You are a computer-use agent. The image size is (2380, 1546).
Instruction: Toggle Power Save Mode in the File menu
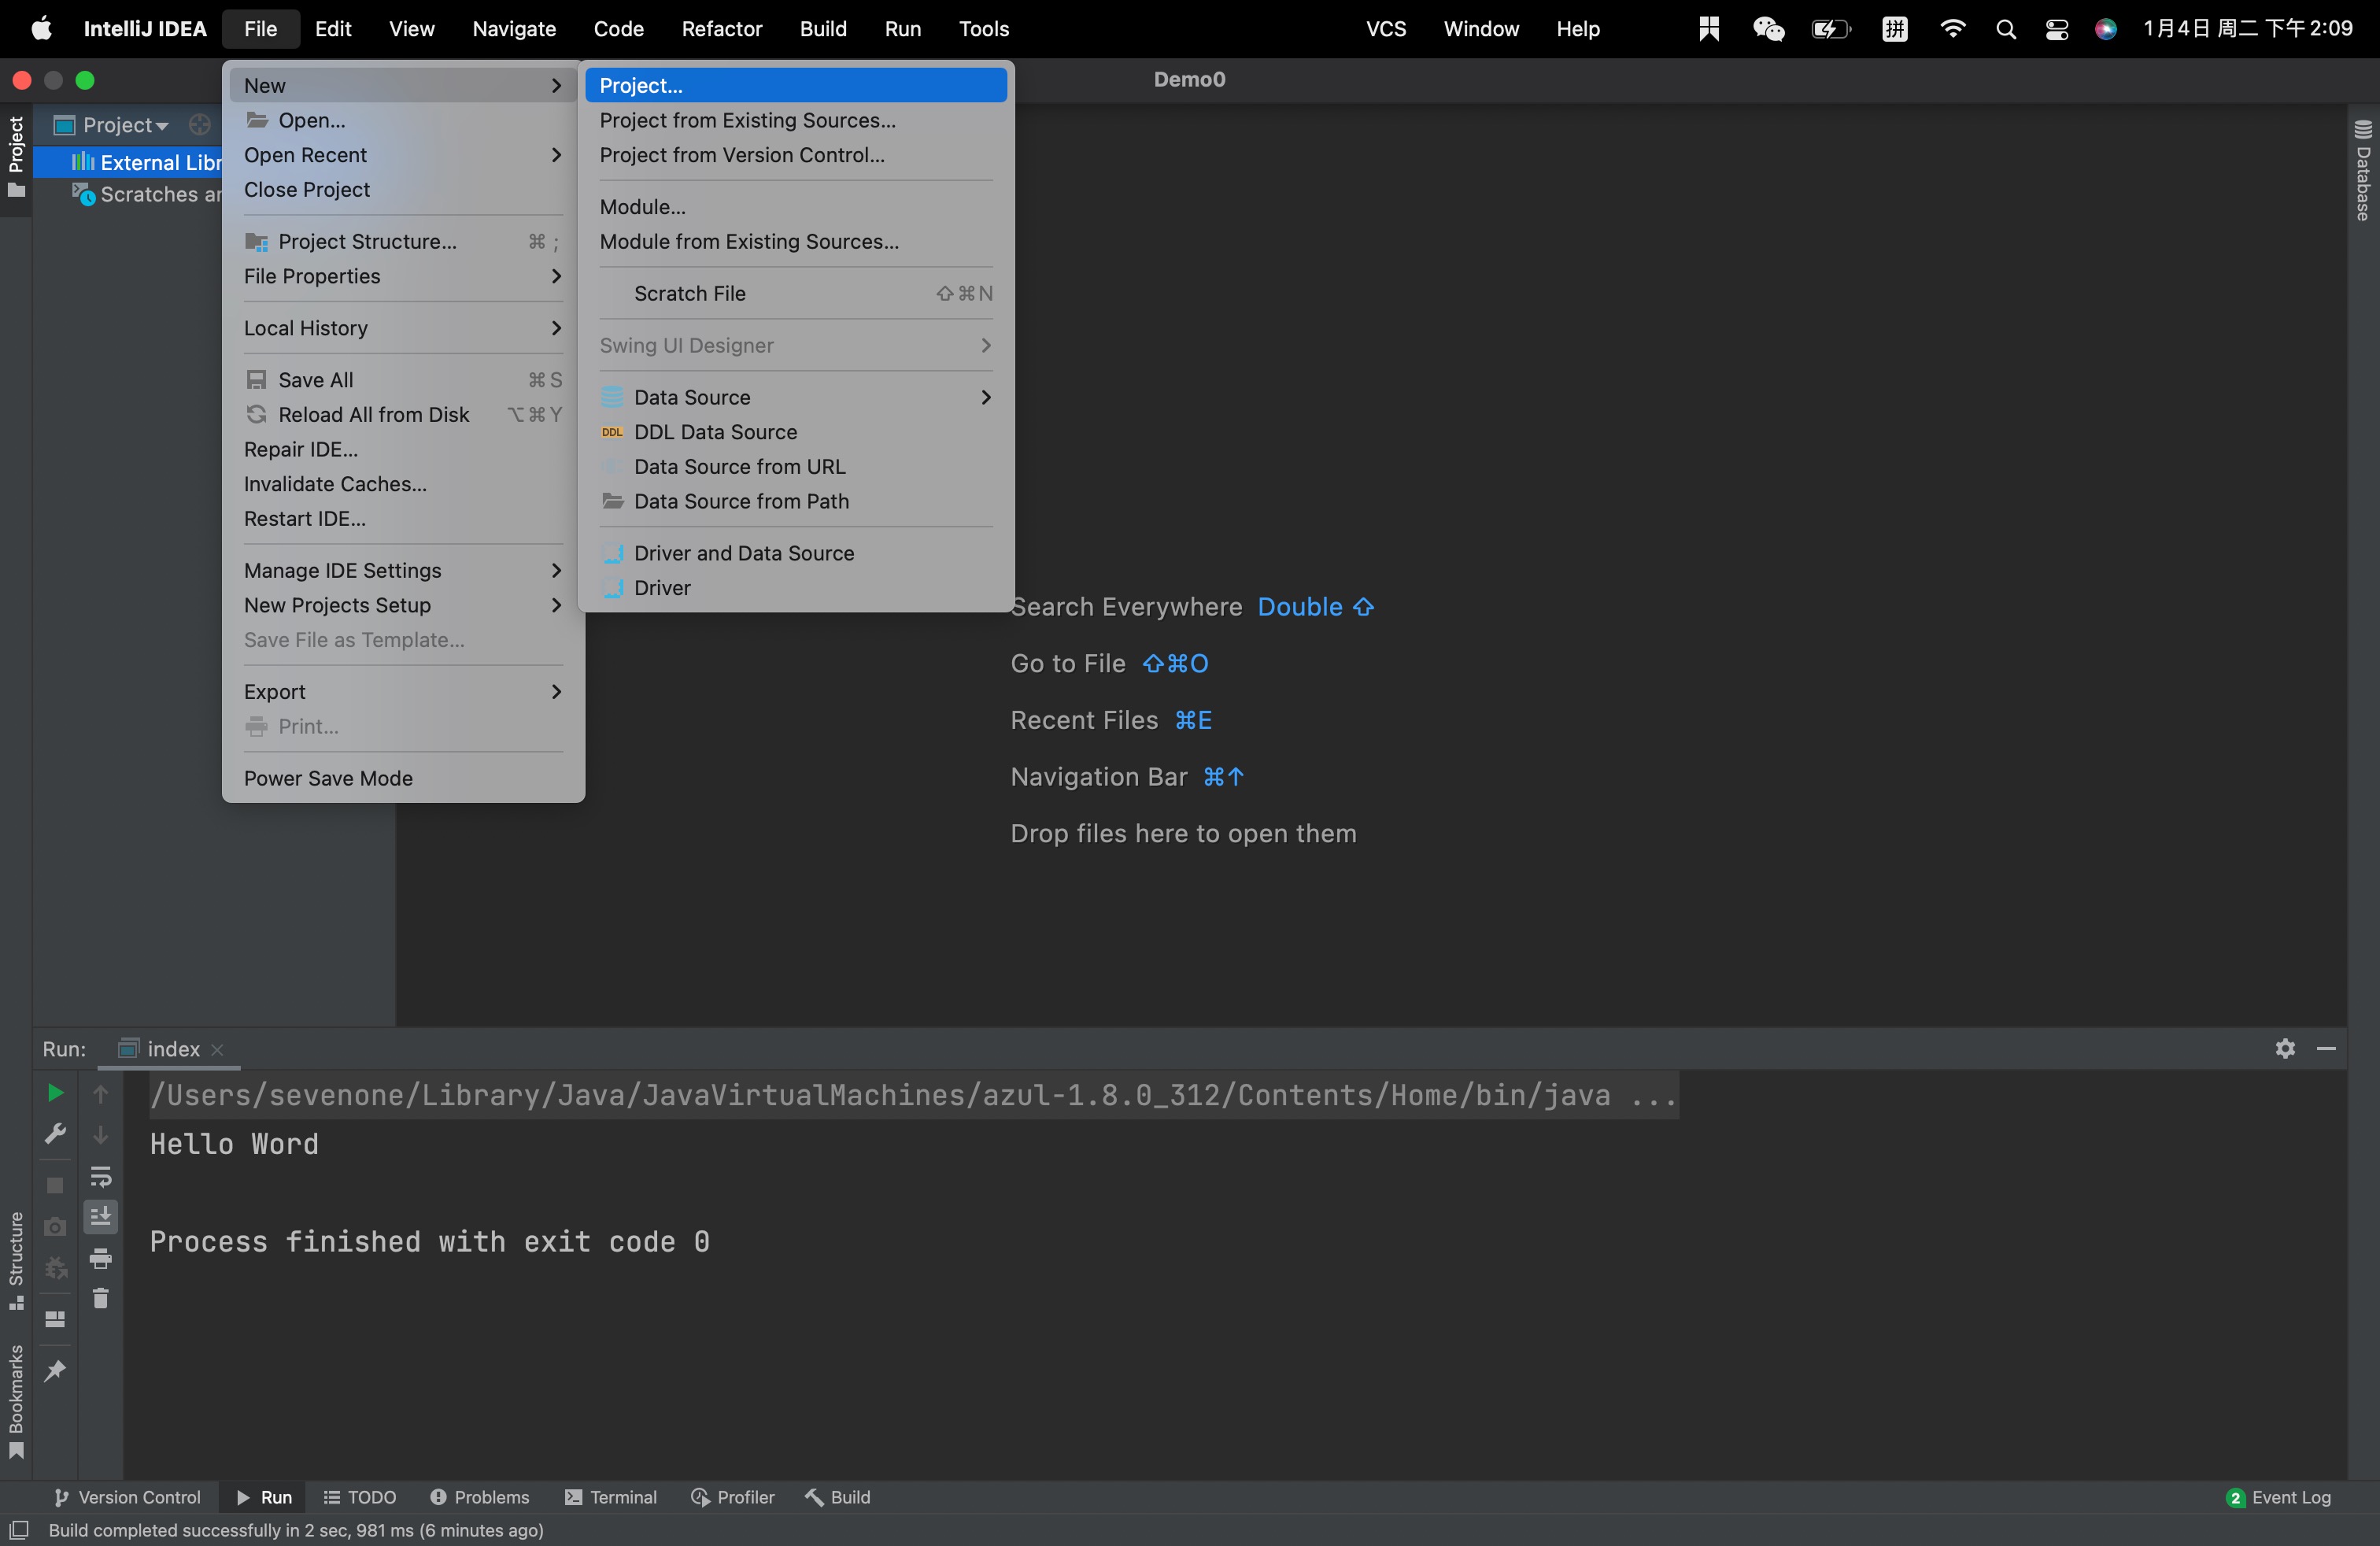point(328,778)
